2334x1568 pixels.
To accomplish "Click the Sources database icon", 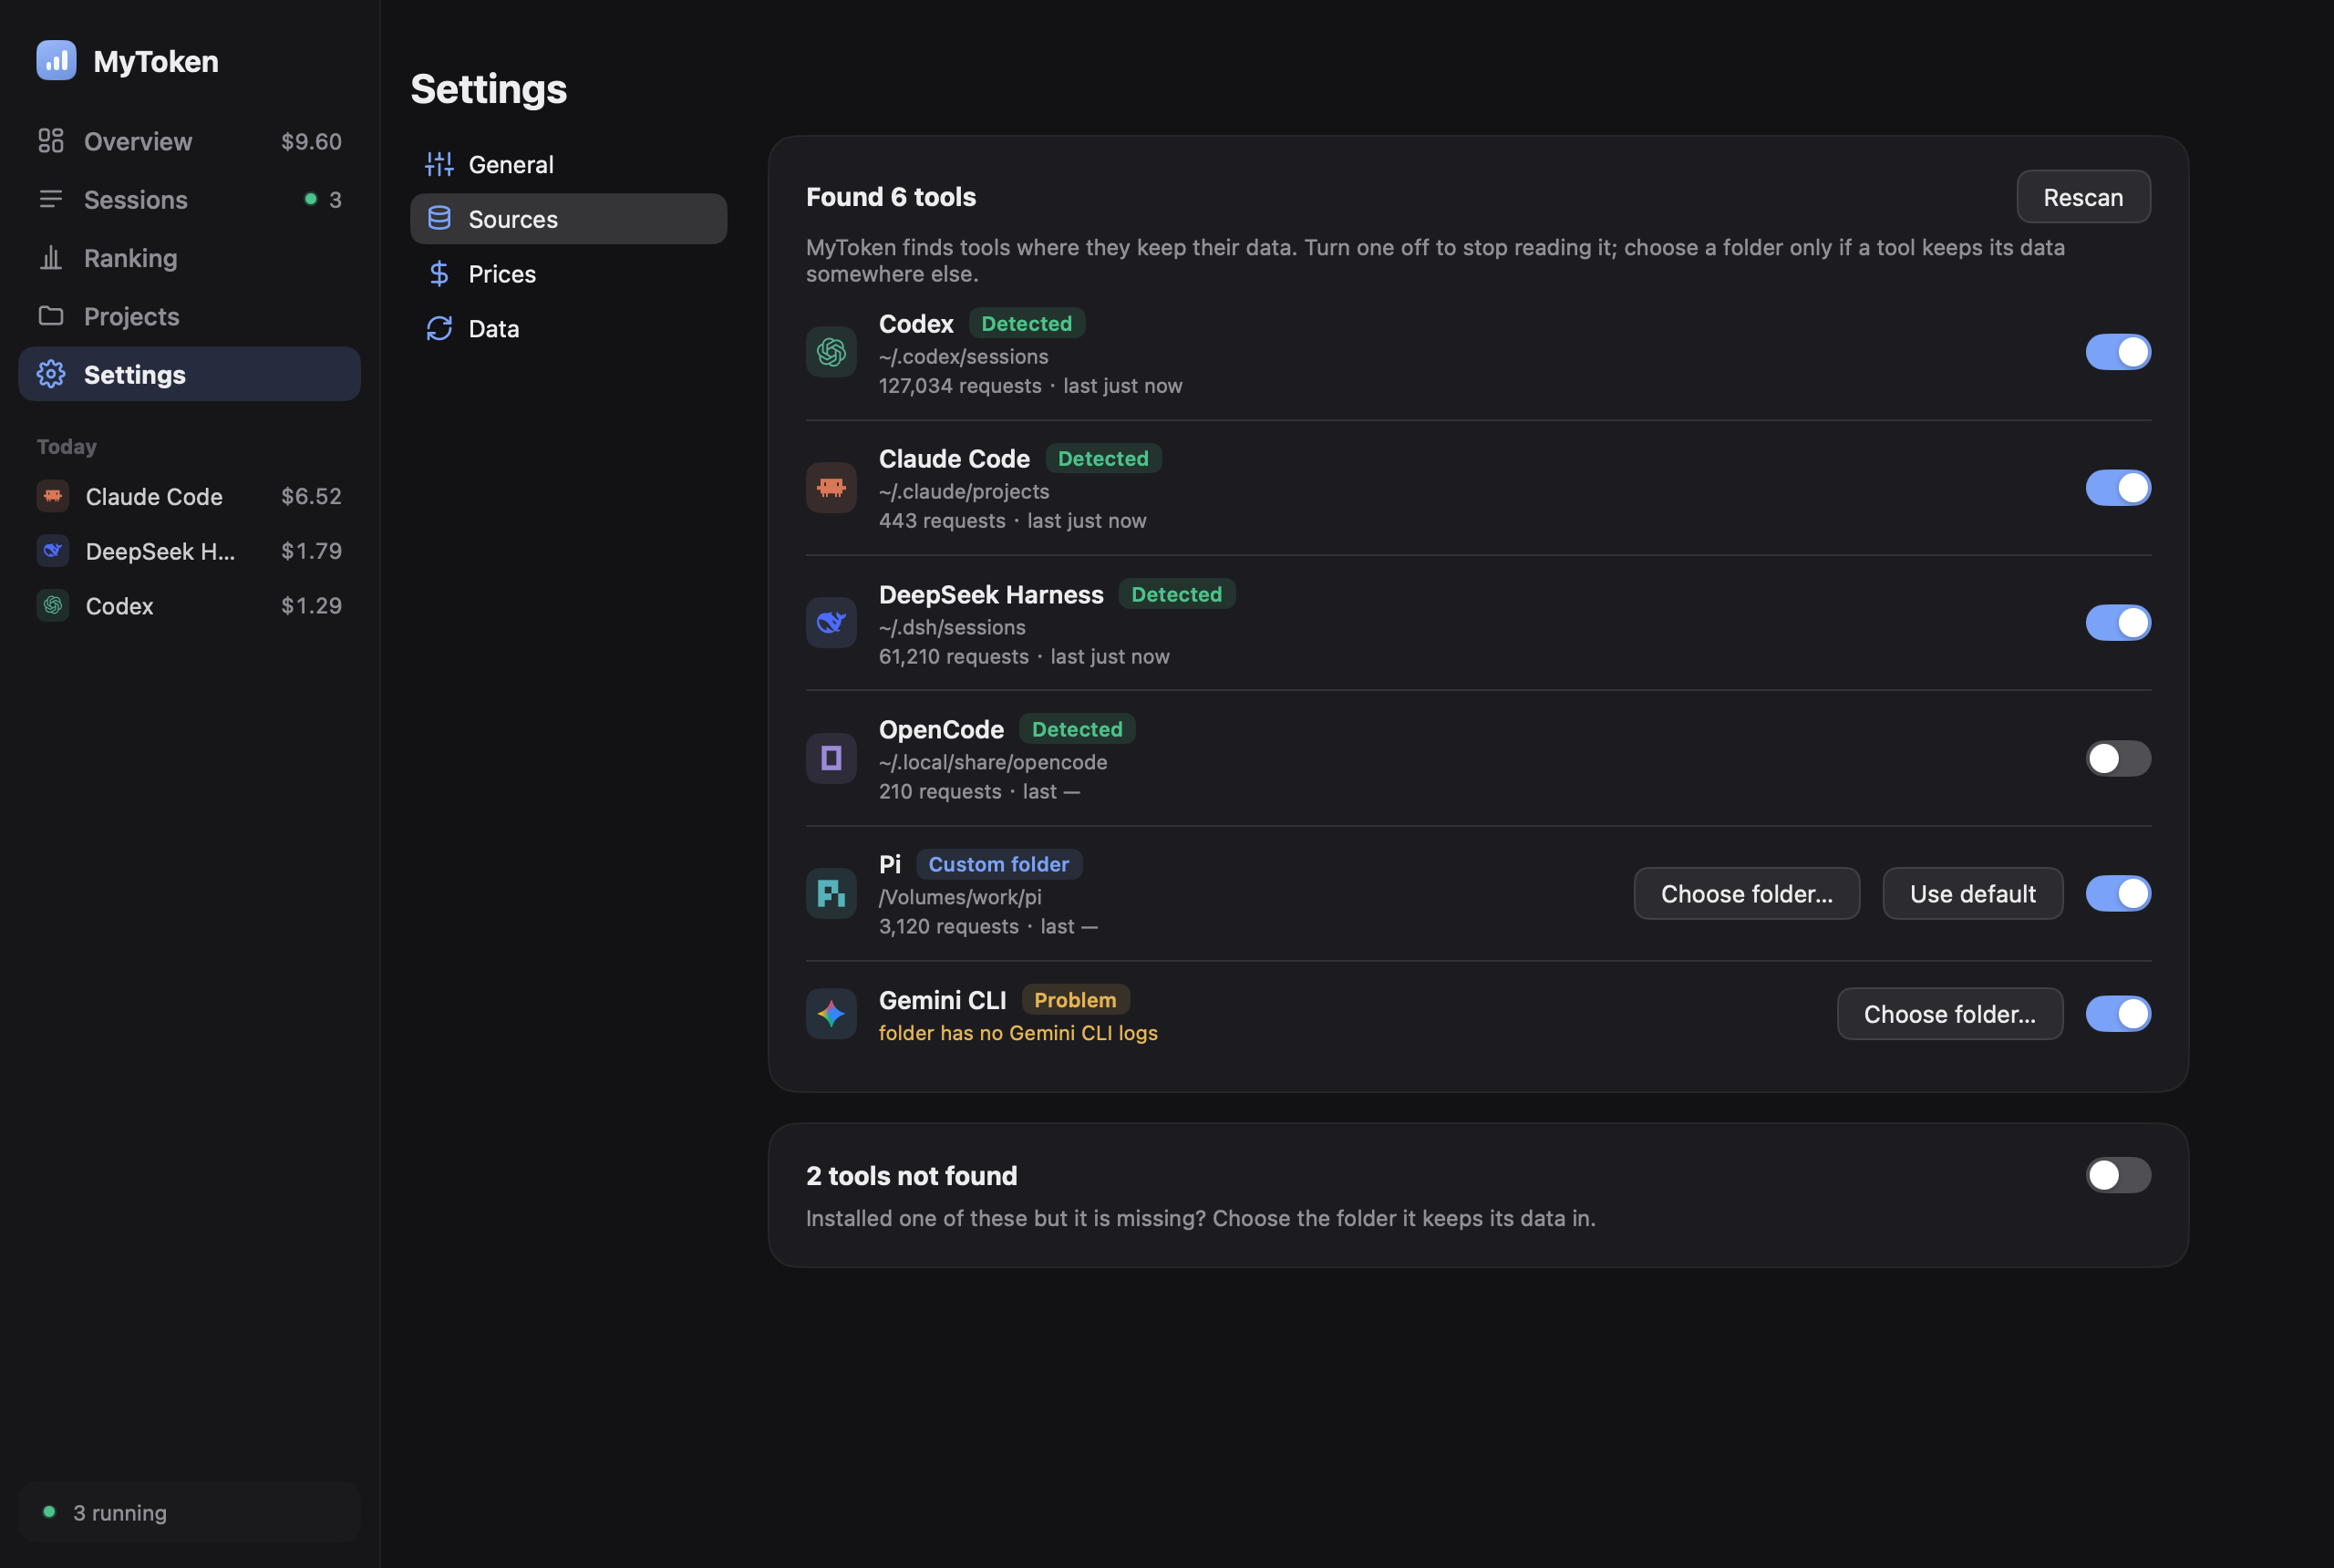I will [439, 218].
